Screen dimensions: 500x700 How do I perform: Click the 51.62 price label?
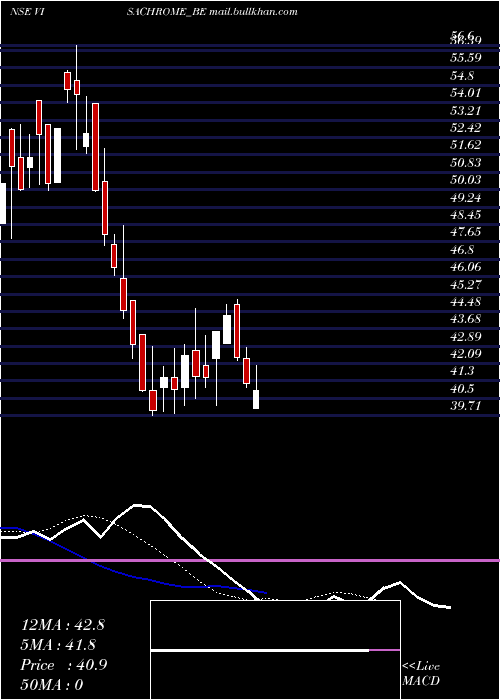pyautogui.click(x=466, y=145)
